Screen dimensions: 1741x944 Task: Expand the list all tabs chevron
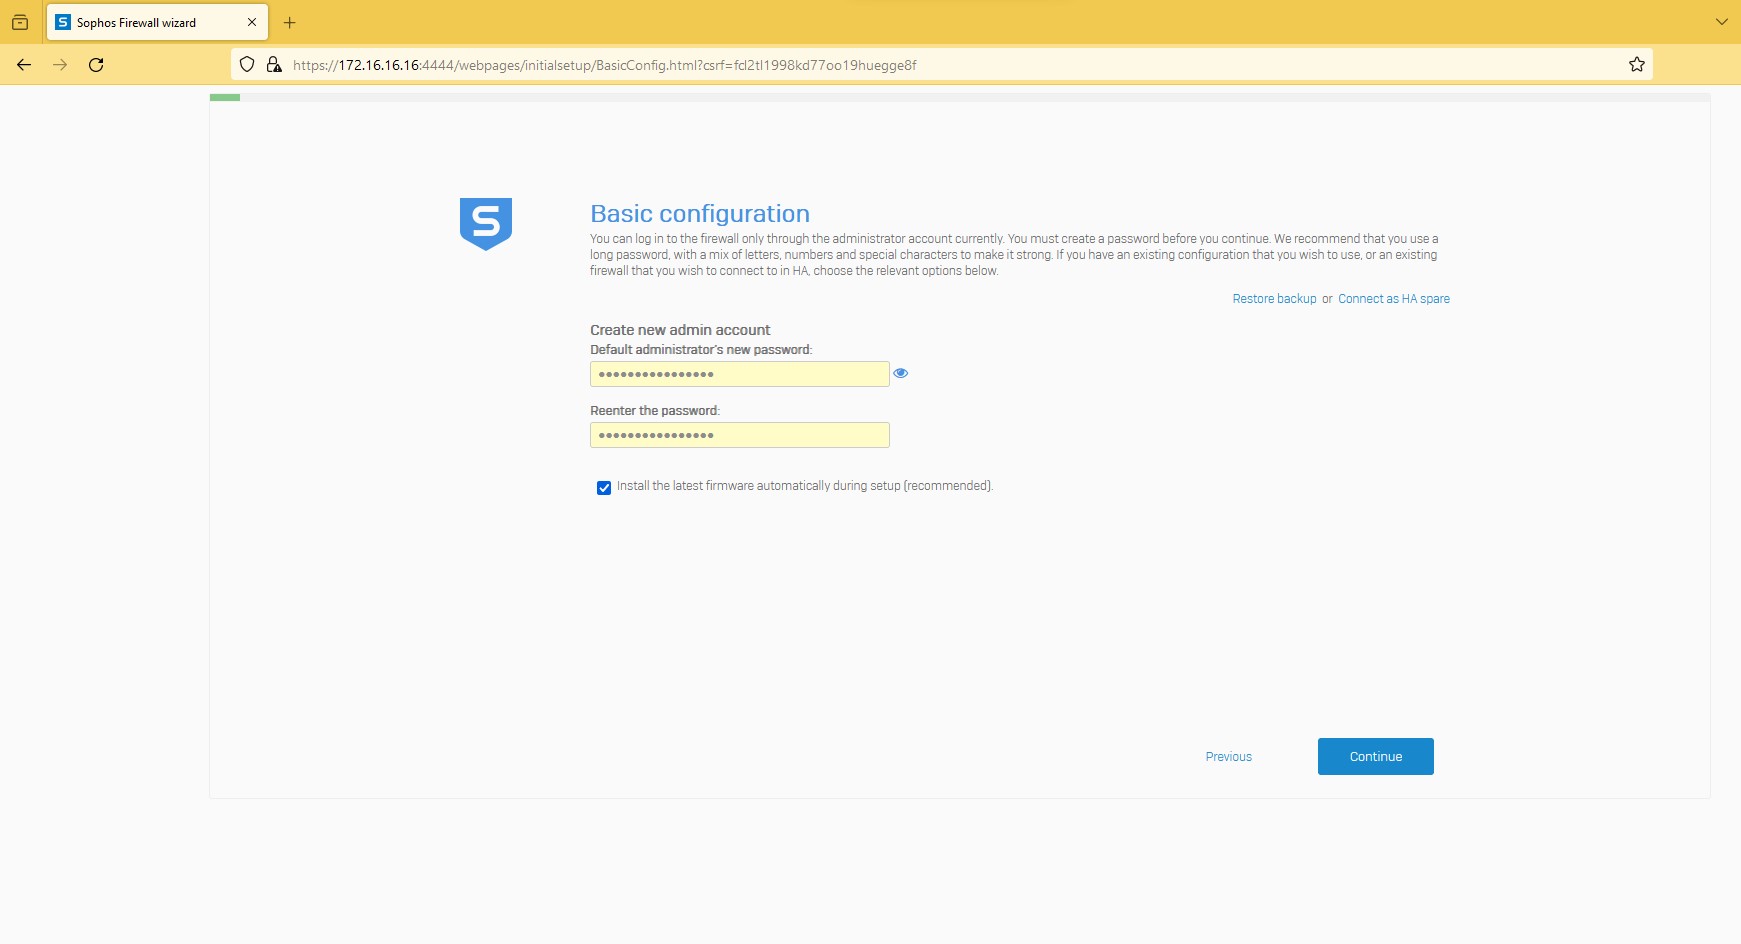tap(1721, 22)
